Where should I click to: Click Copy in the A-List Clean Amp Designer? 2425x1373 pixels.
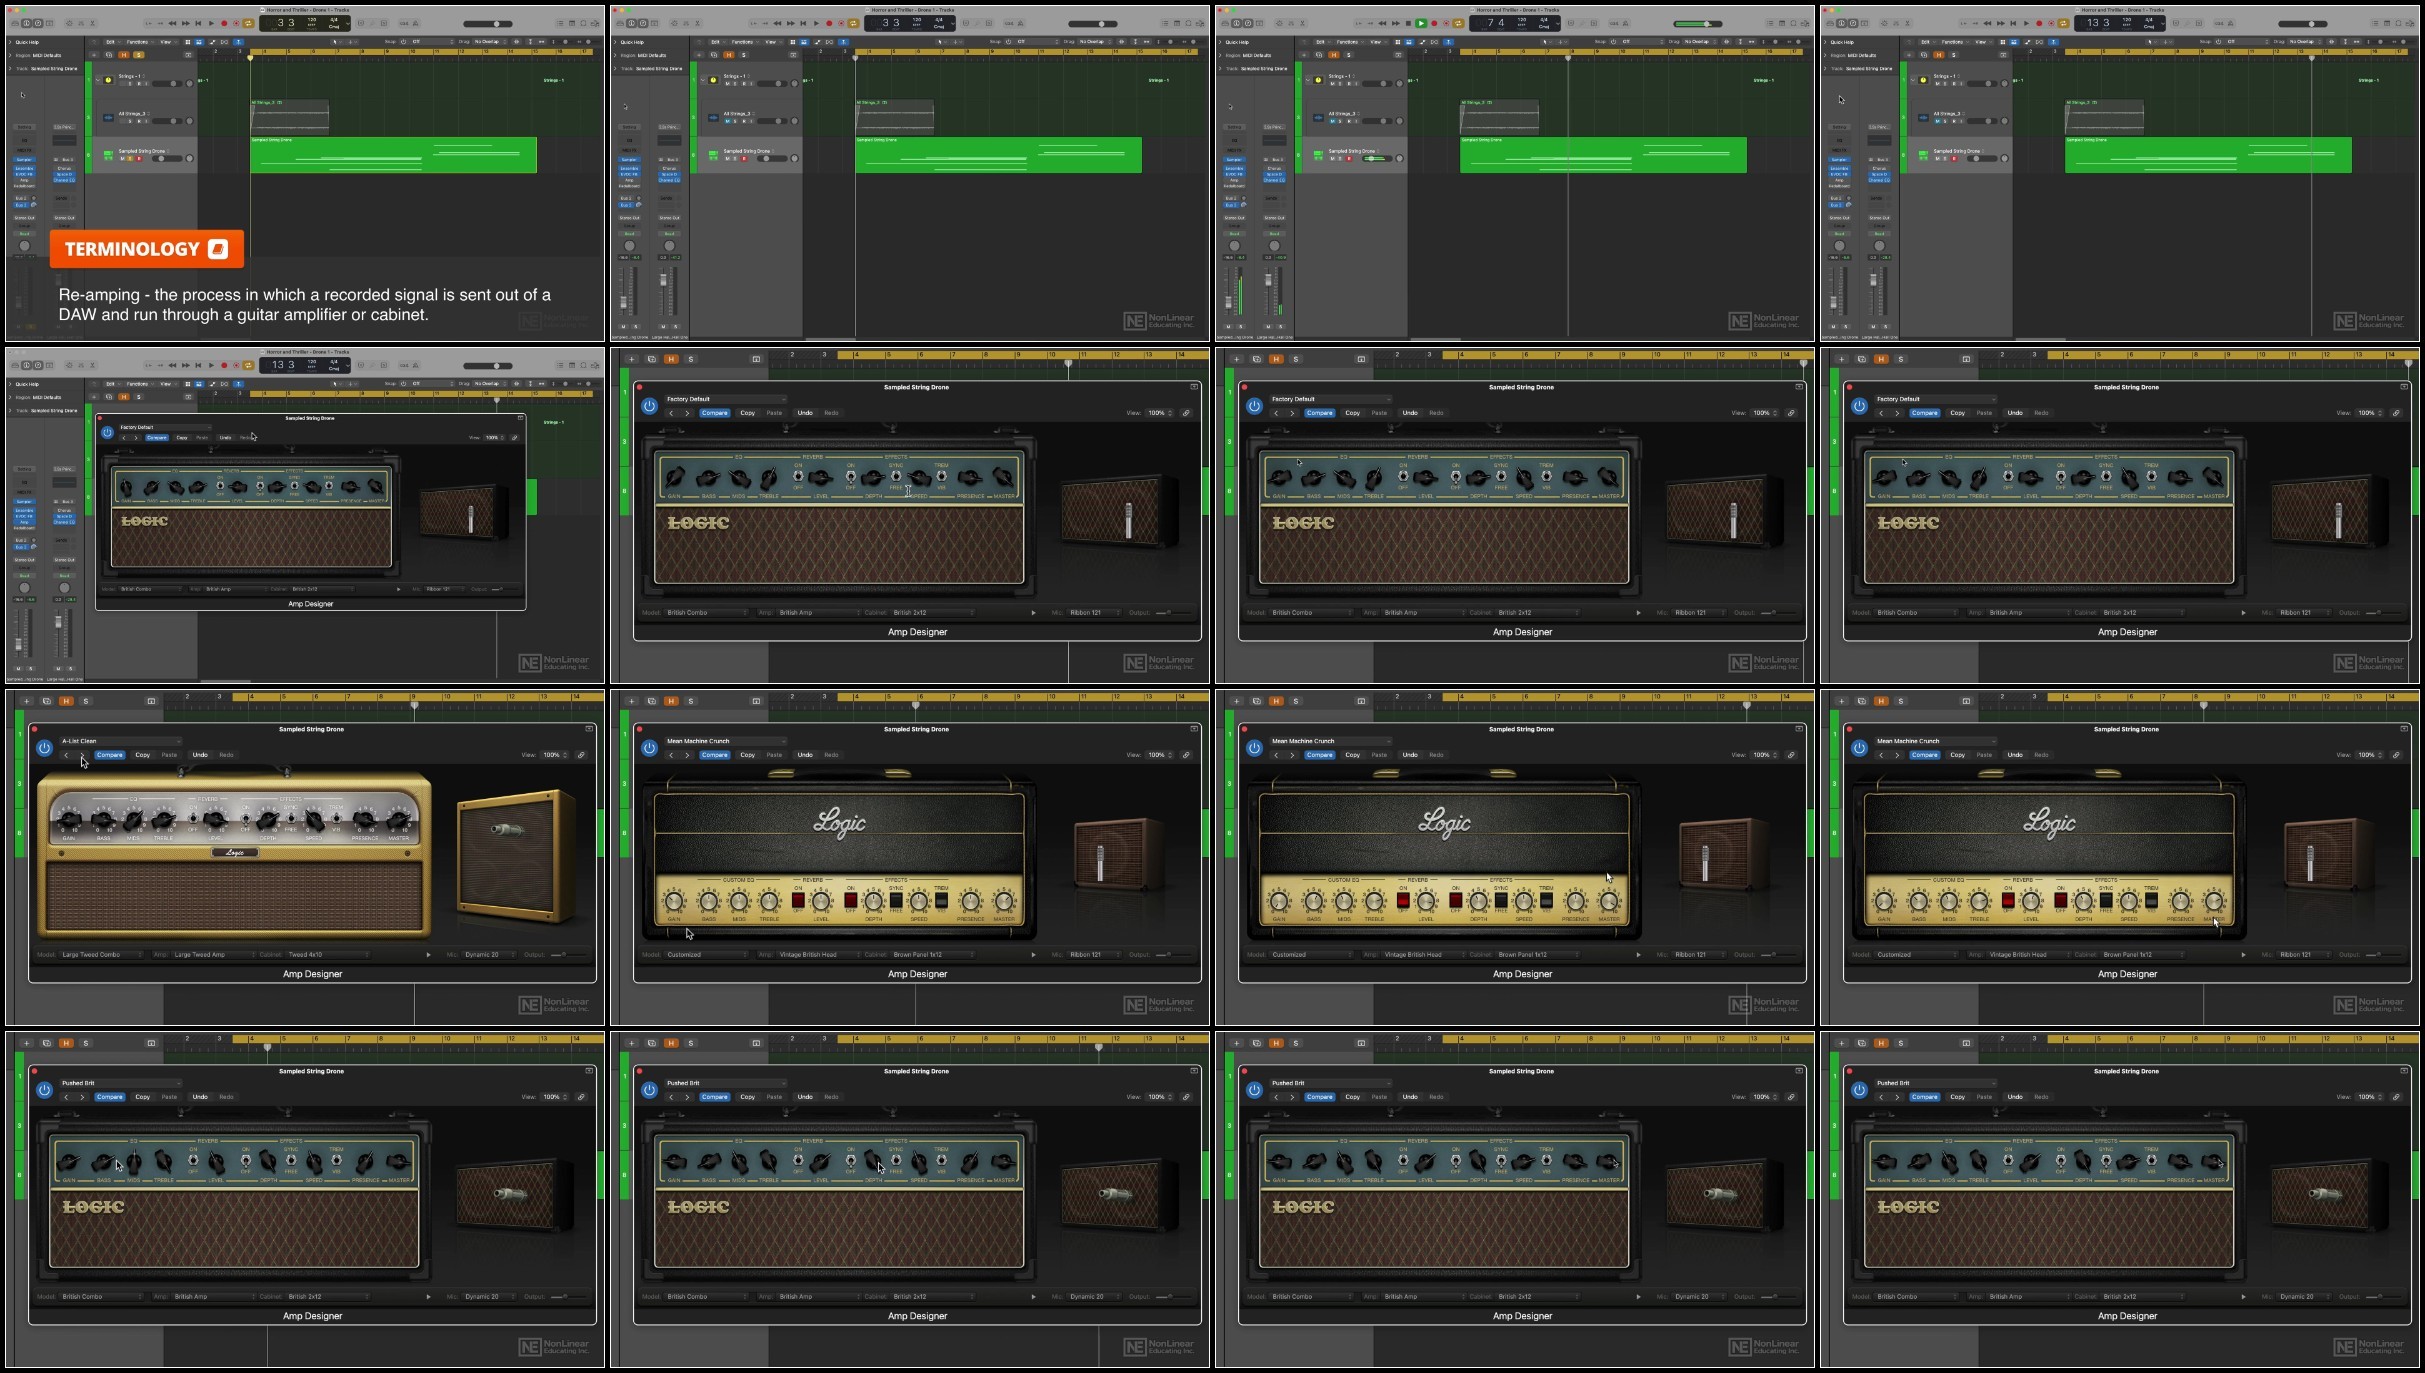143,755
